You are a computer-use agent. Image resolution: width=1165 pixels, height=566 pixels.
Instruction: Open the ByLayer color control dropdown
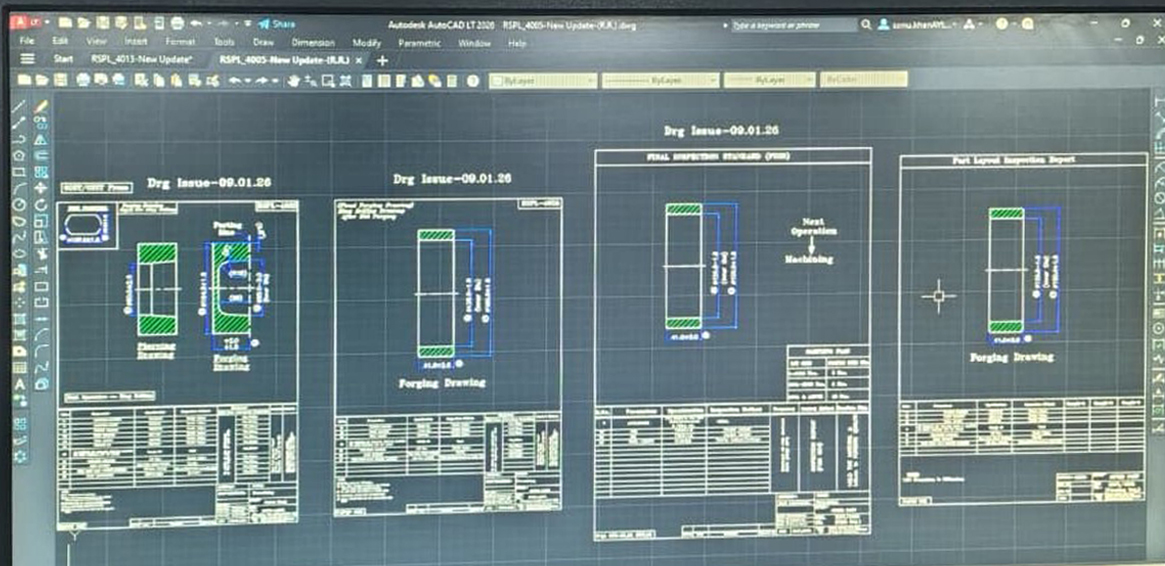[x=543, y=79]
